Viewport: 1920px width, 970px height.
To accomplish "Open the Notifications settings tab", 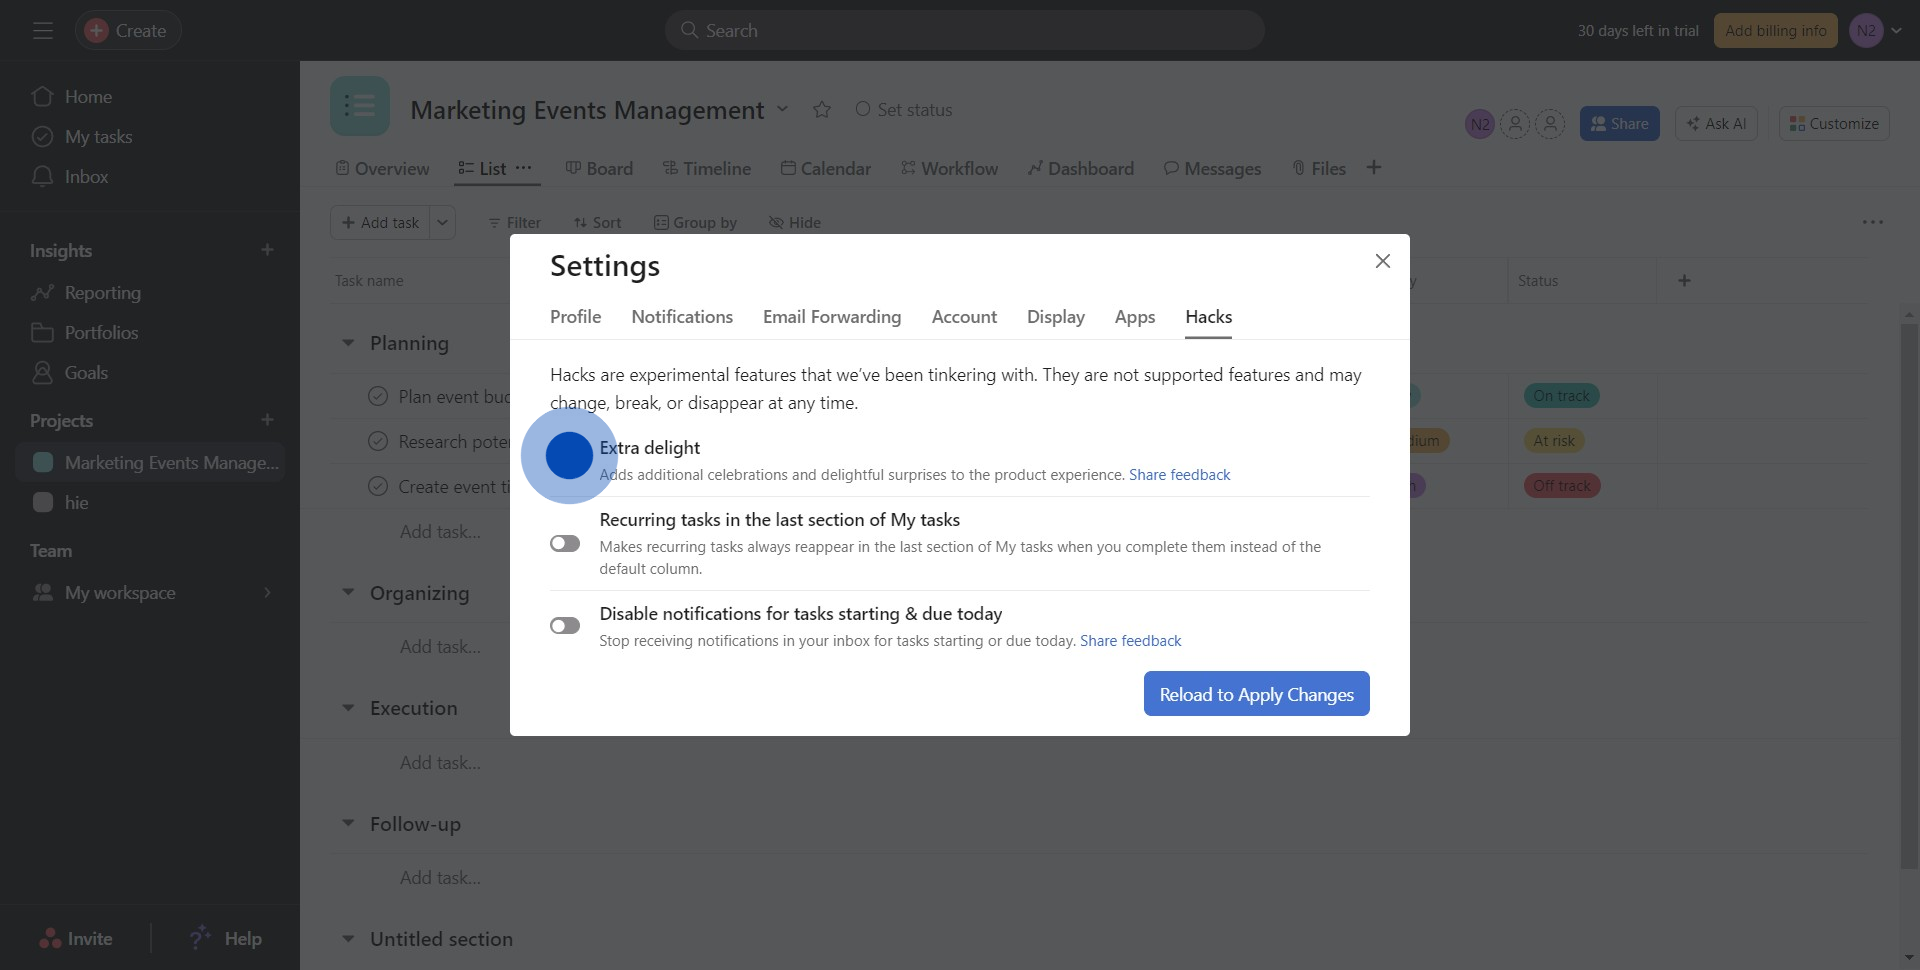I will pos(681,317).
